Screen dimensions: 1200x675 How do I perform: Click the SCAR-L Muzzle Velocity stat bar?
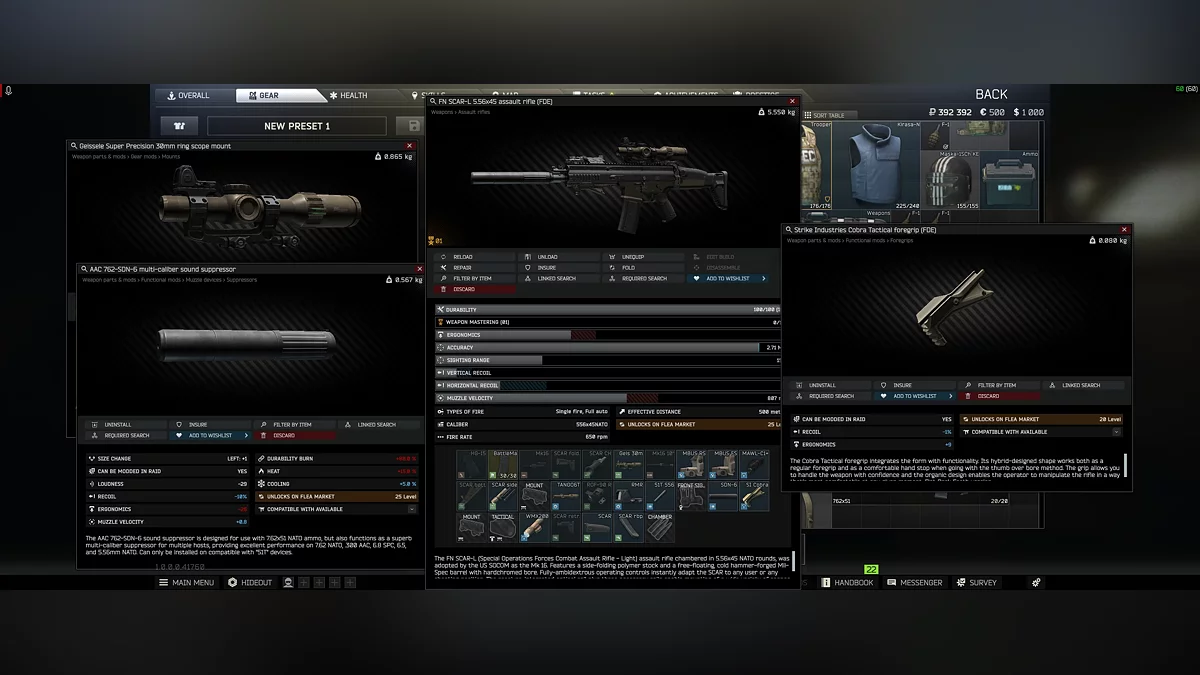608,398
